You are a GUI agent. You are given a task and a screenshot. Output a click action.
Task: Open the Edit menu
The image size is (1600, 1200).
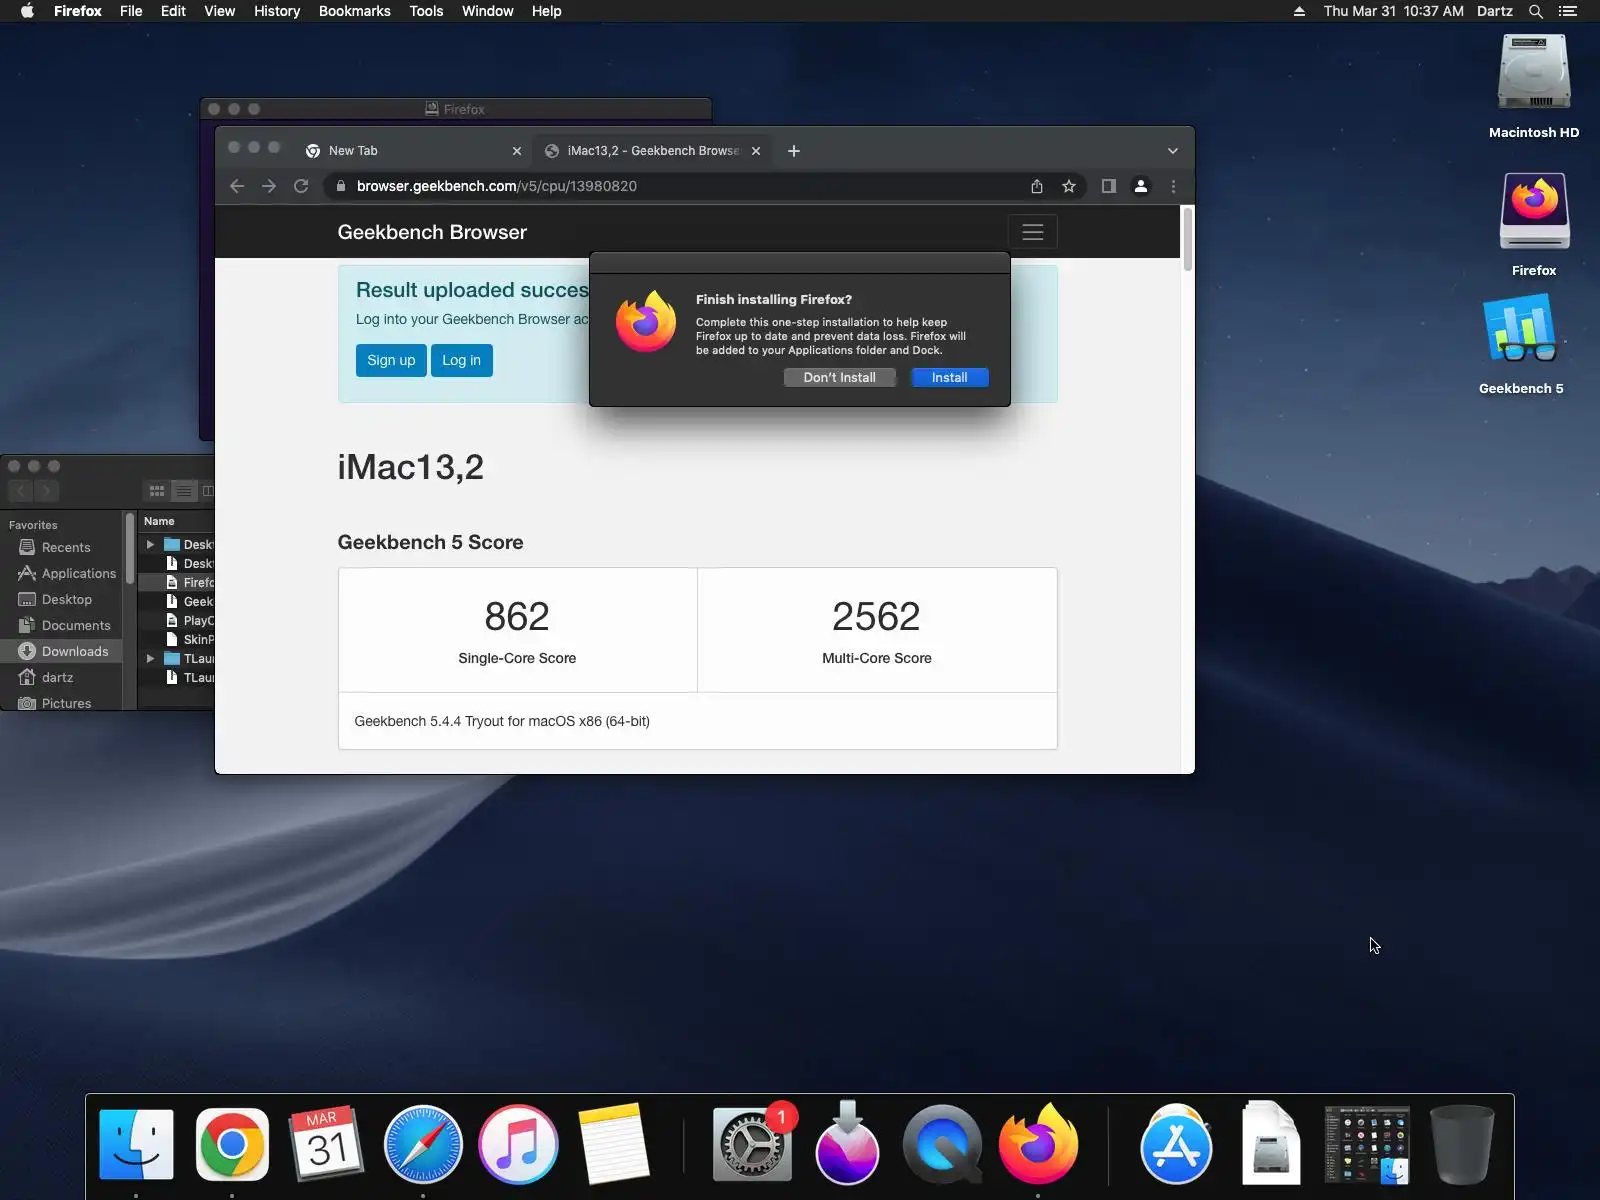point(173,11)
